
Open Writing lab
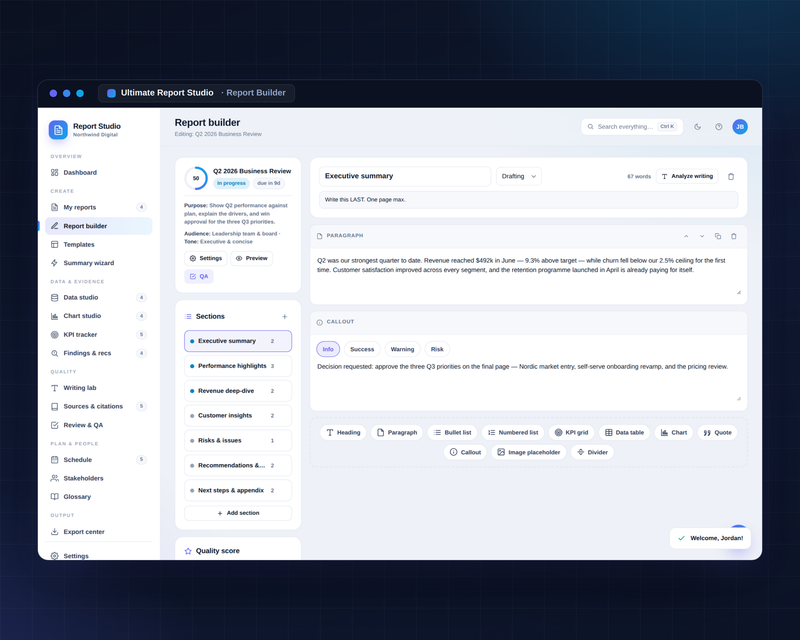[x=98, y=388]
